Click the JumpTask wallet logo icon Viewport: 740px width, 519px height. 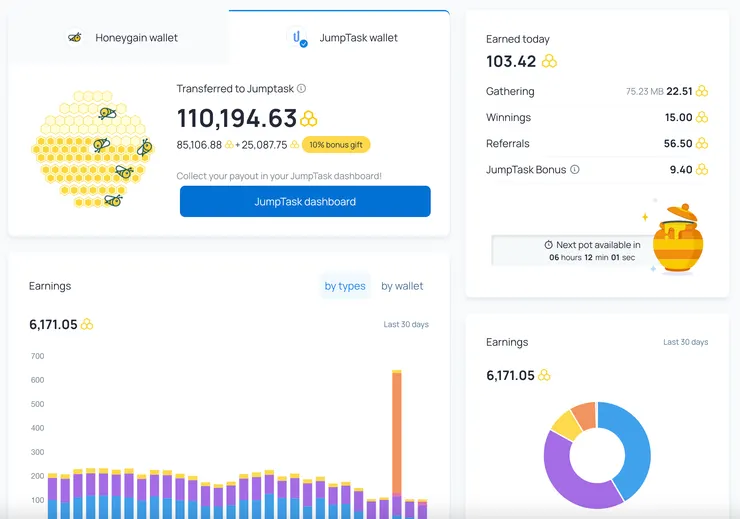click(297, 37)
